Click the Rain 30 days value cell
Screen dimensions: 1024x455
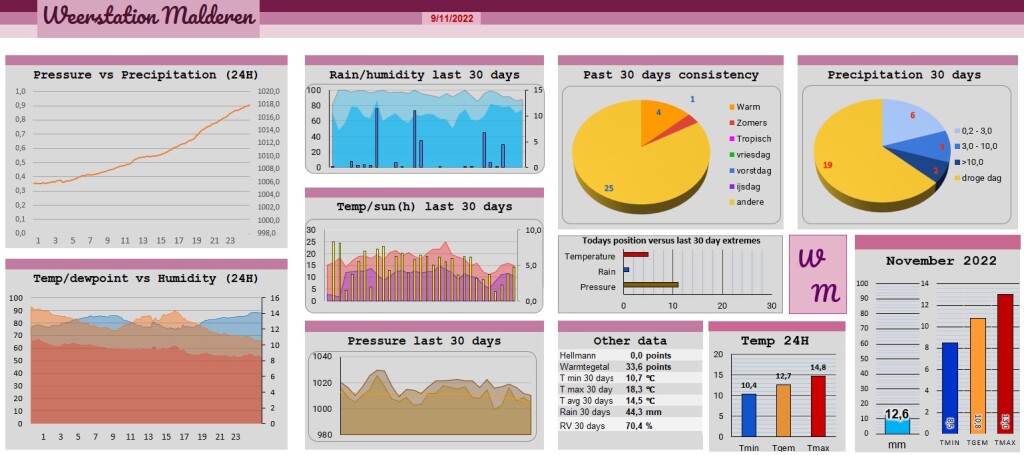[x=647, y=412]
